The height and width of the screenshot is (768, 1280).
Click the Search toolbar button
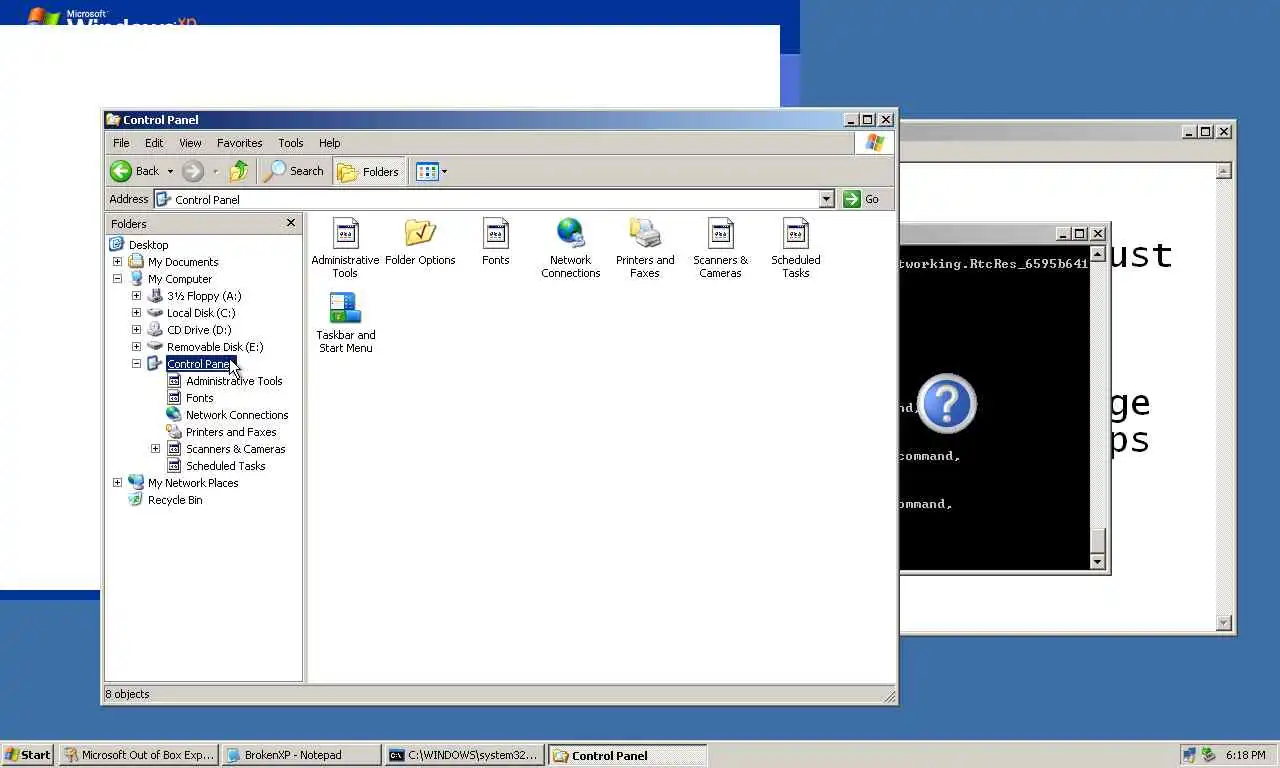[294, 171]
